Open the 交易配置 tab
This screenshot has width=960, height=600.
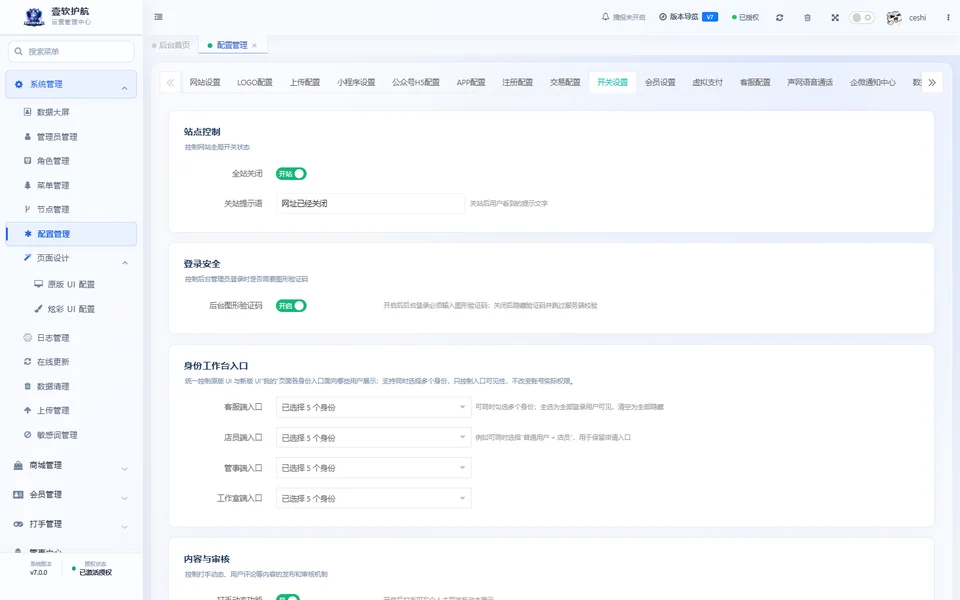tap(565, 82)
